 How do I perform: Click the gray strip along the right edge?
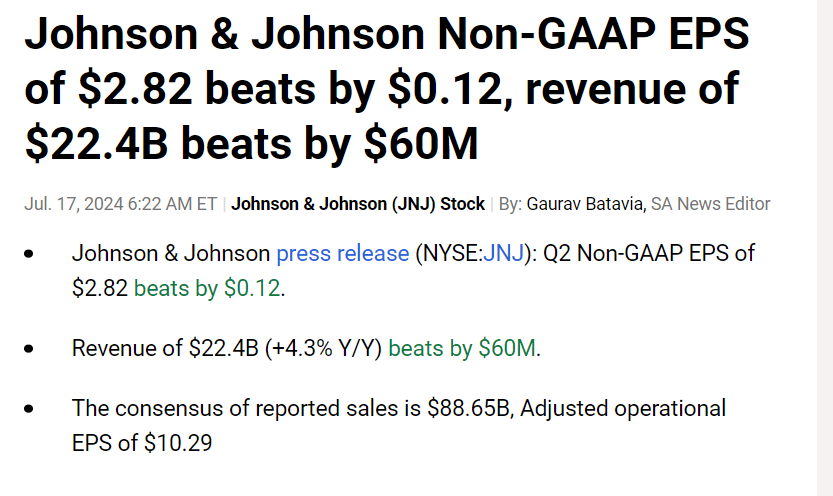(x=825, y=248)
